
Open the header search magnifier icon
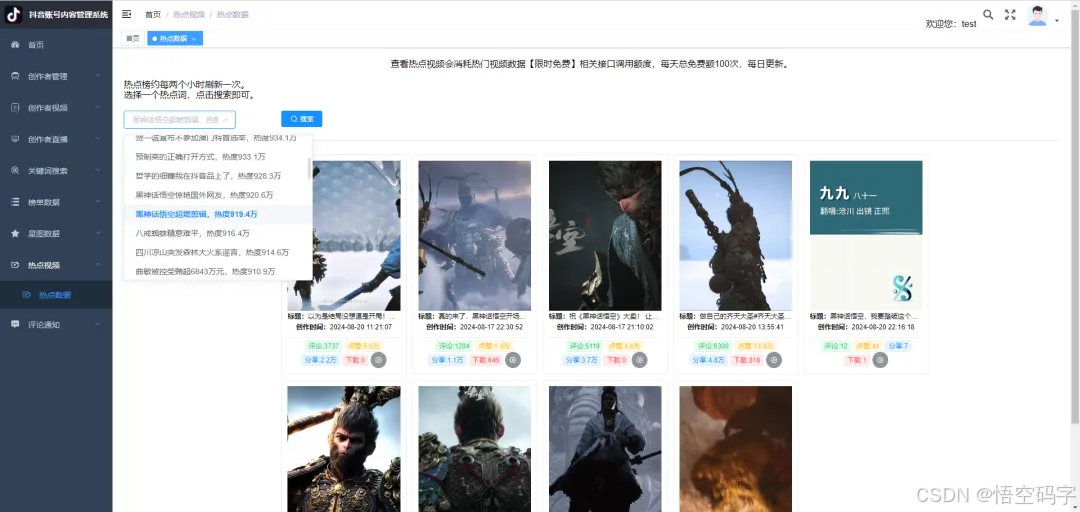(988, 14)
